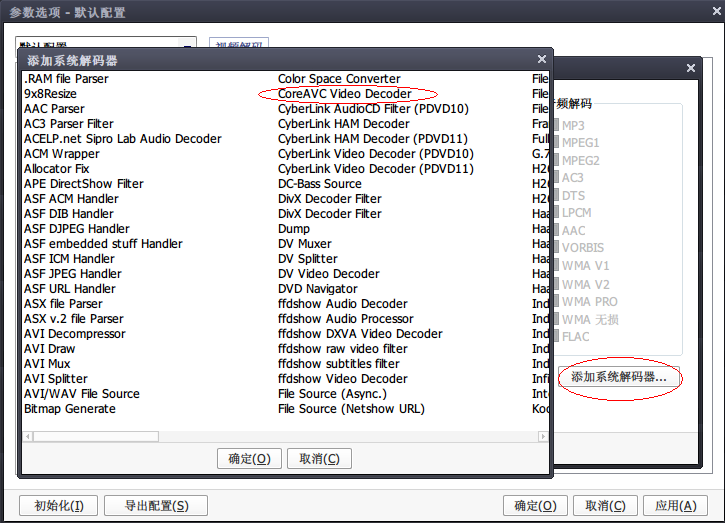Click 初始化(I) button

pyautogui.click(x=58, y=505)
